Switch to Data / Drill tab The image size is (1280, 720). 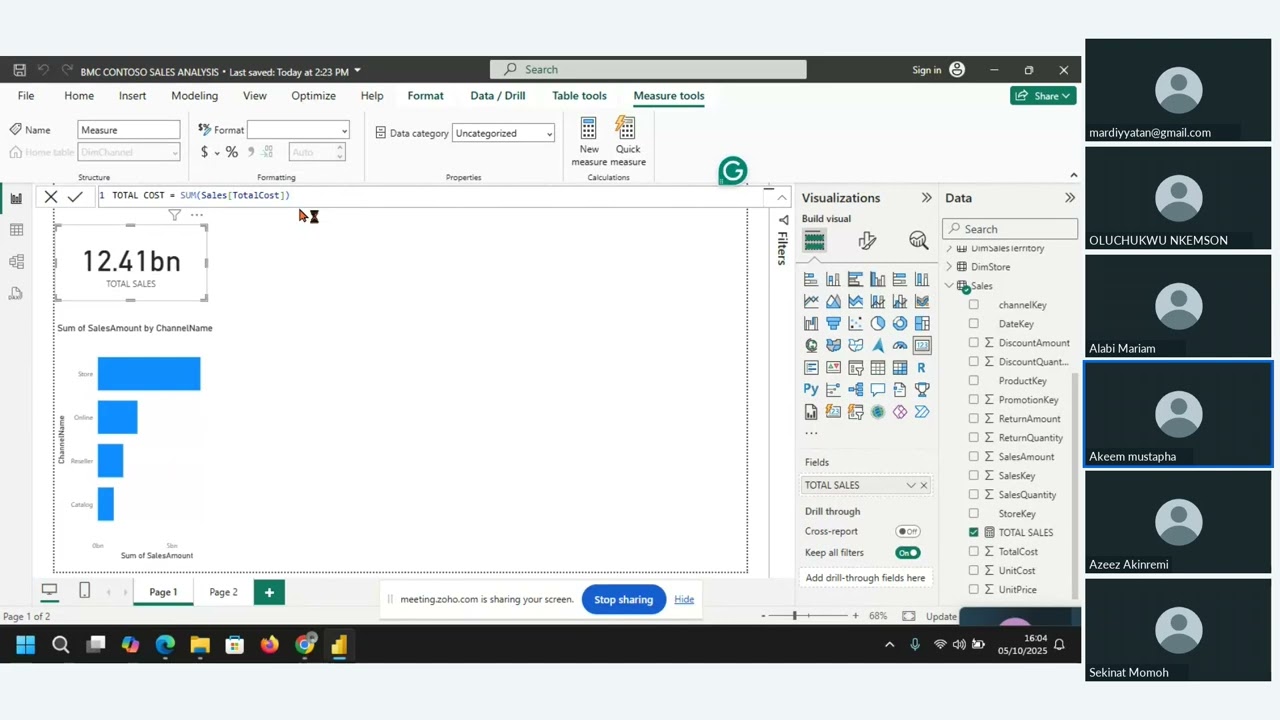497,96
